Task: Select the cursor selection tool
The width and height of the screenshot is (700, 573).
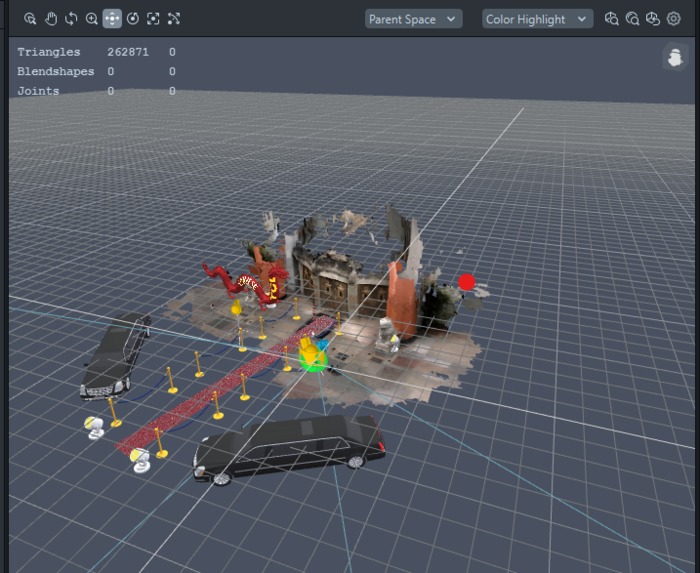Action: 30,19
